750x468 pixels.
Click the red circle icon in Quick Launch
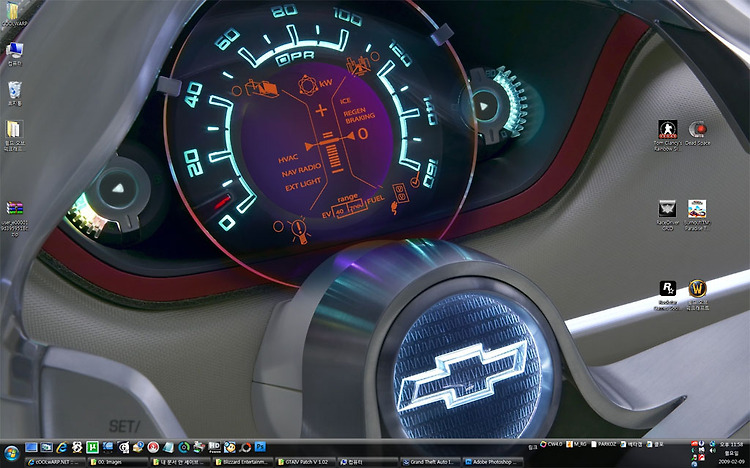pos(153,447)
